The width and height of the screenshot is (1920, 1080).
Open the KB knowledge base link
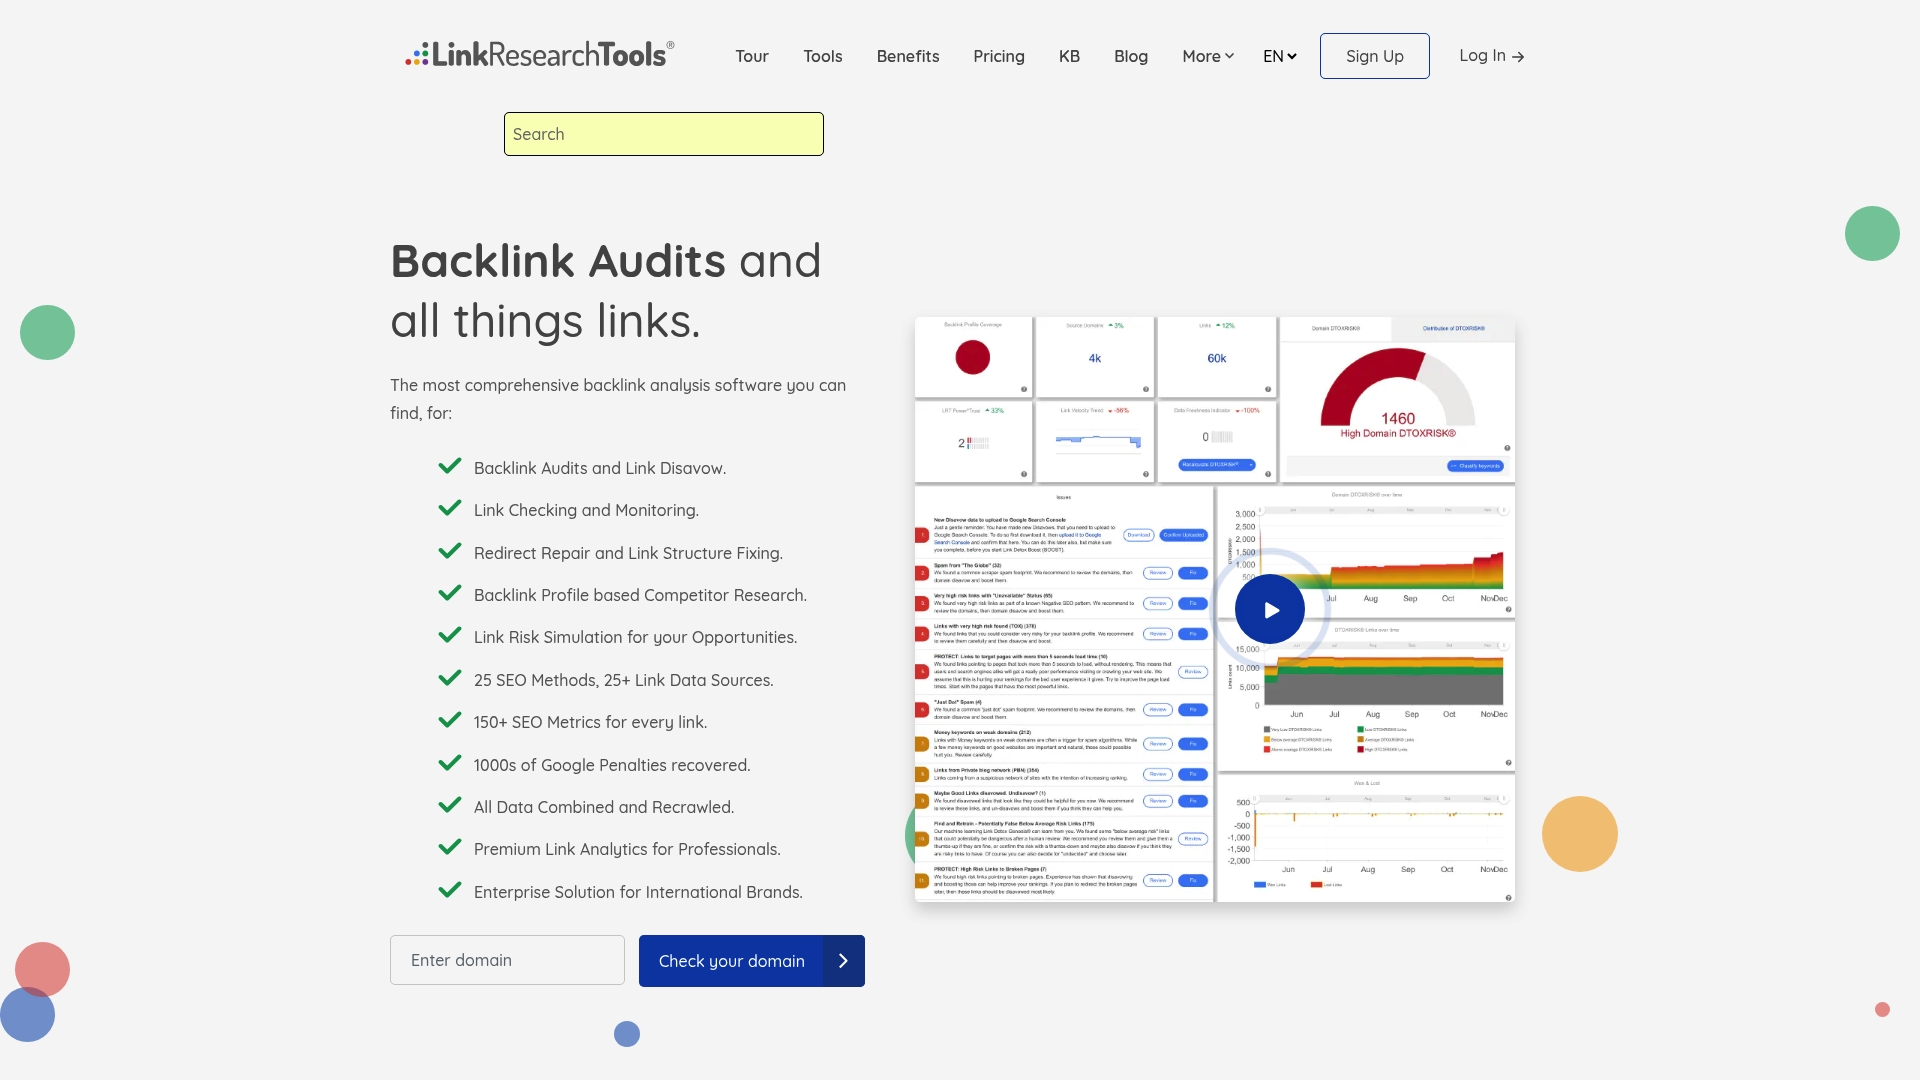[x=1069, y=56]
